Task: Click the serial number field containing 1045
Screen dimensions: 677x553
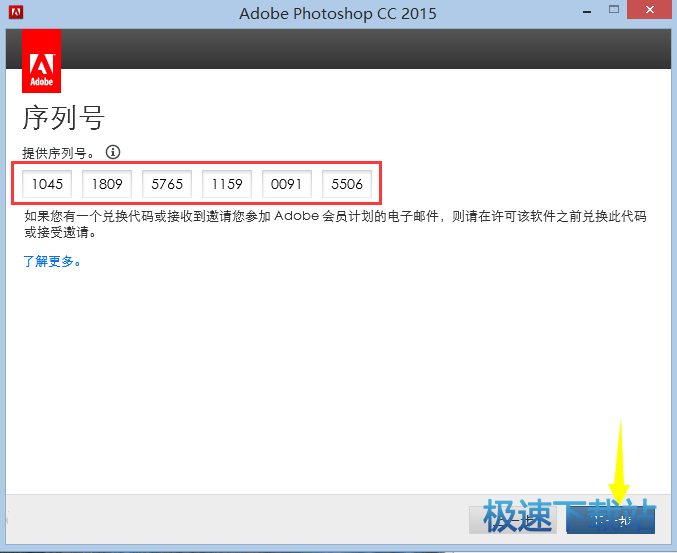Action: pyautogui.click(x=47, y=184)
